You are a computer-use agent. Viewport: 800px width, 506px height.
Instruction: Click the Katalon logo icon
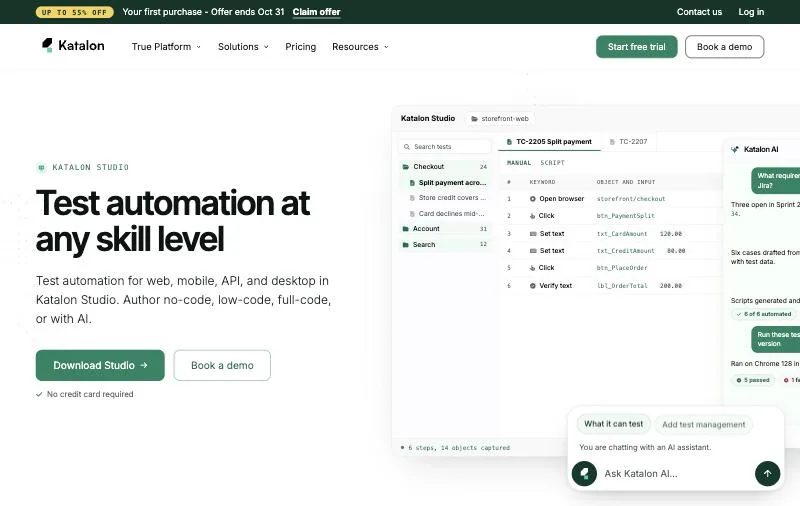(47, 45)
